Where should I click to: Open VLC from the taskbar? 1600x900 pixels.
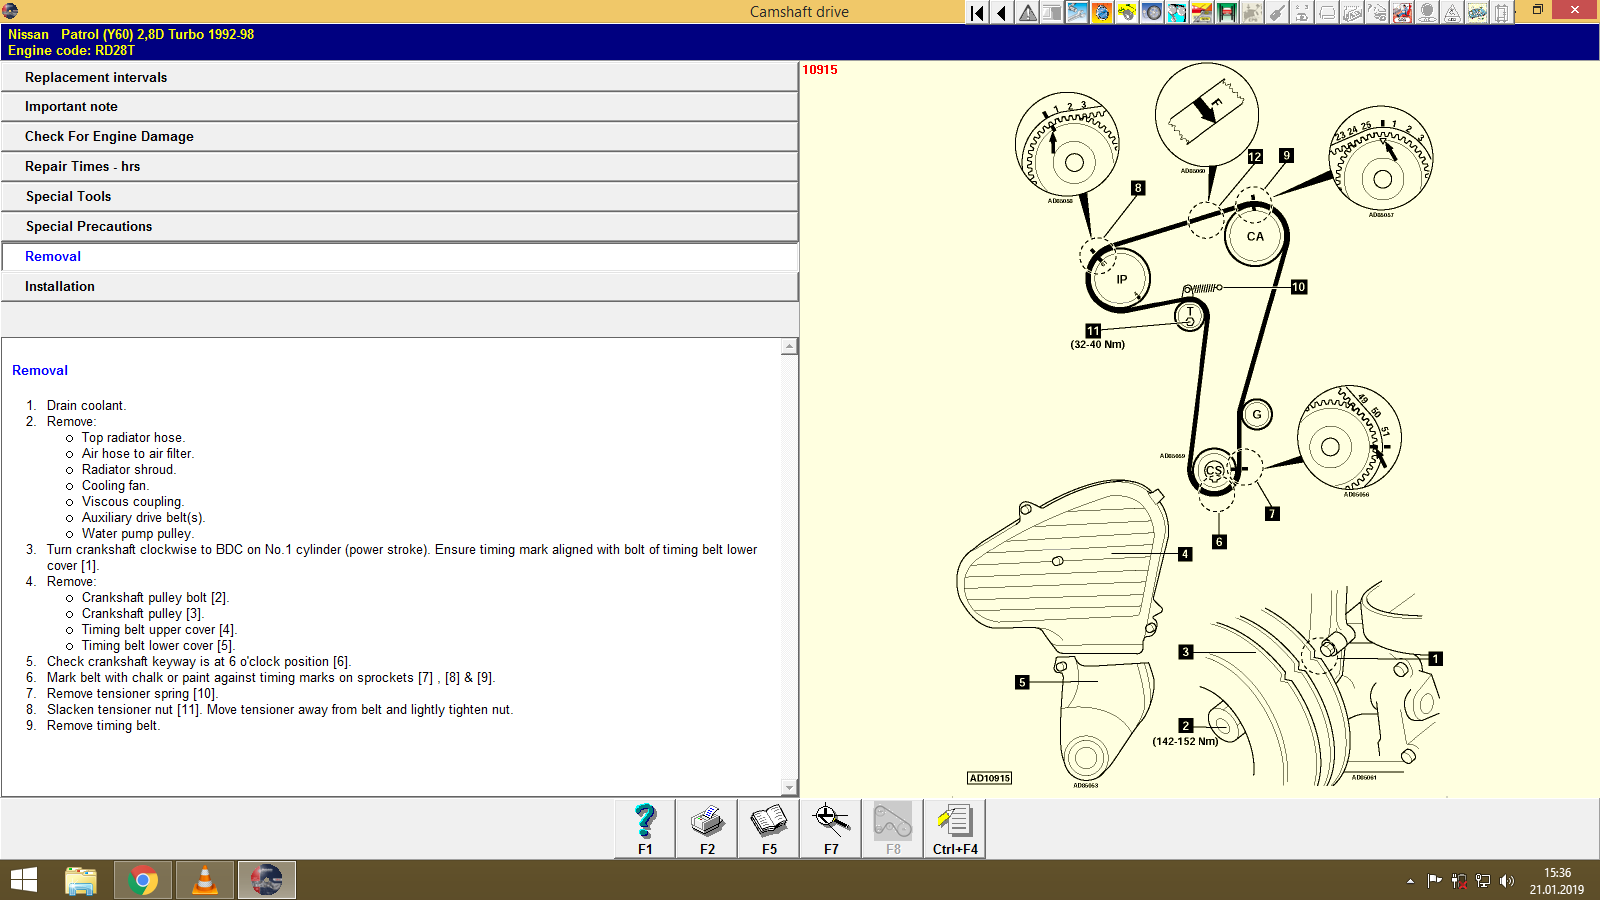click(x=204, y=880)
